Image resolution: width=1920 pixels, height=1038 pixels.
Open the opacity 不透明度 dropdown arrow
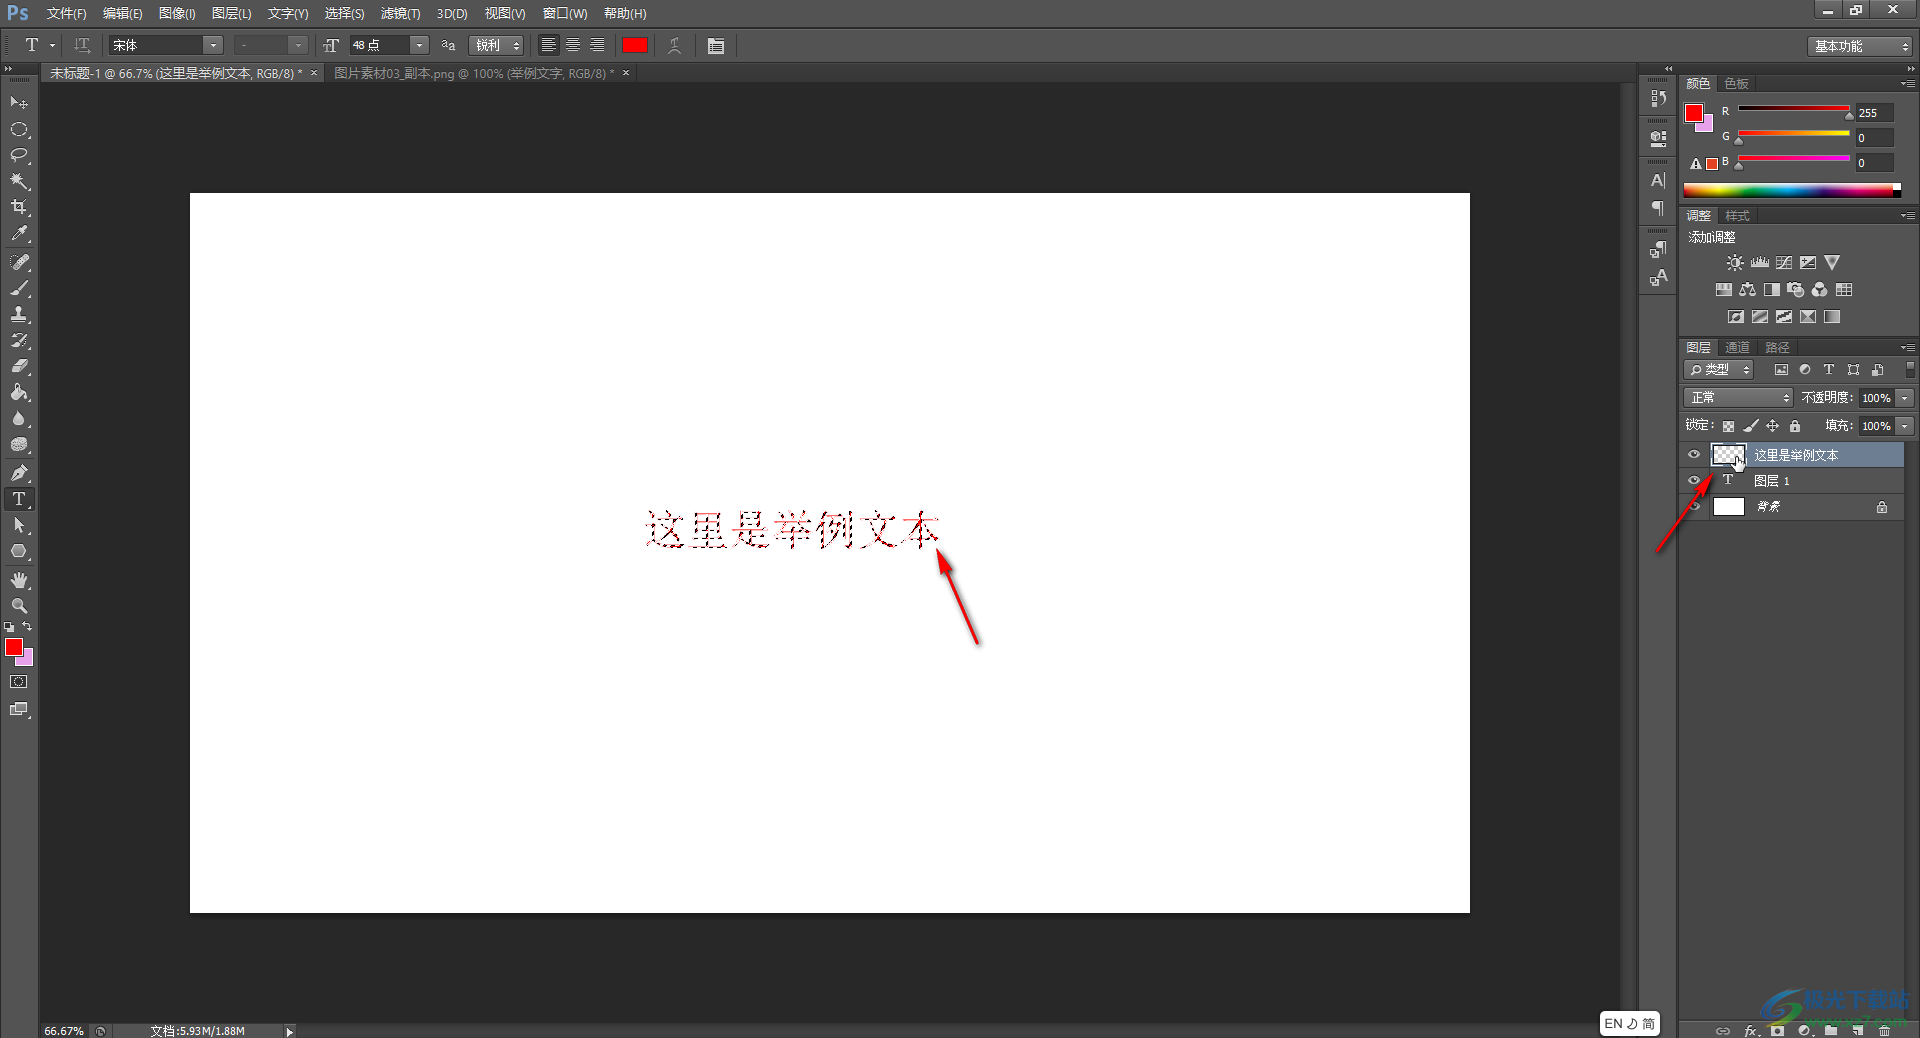click(x=1905, y=398)
